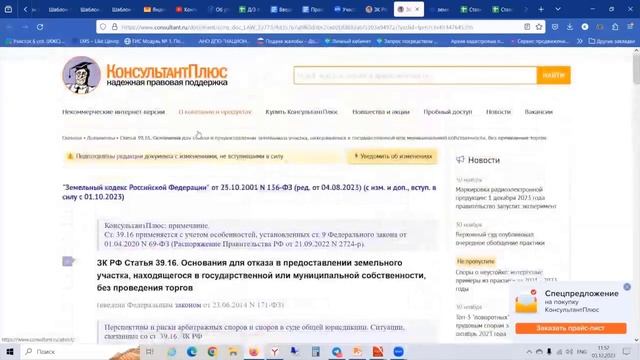Open 'Новшества и акции' menu item

click(381, 112)
